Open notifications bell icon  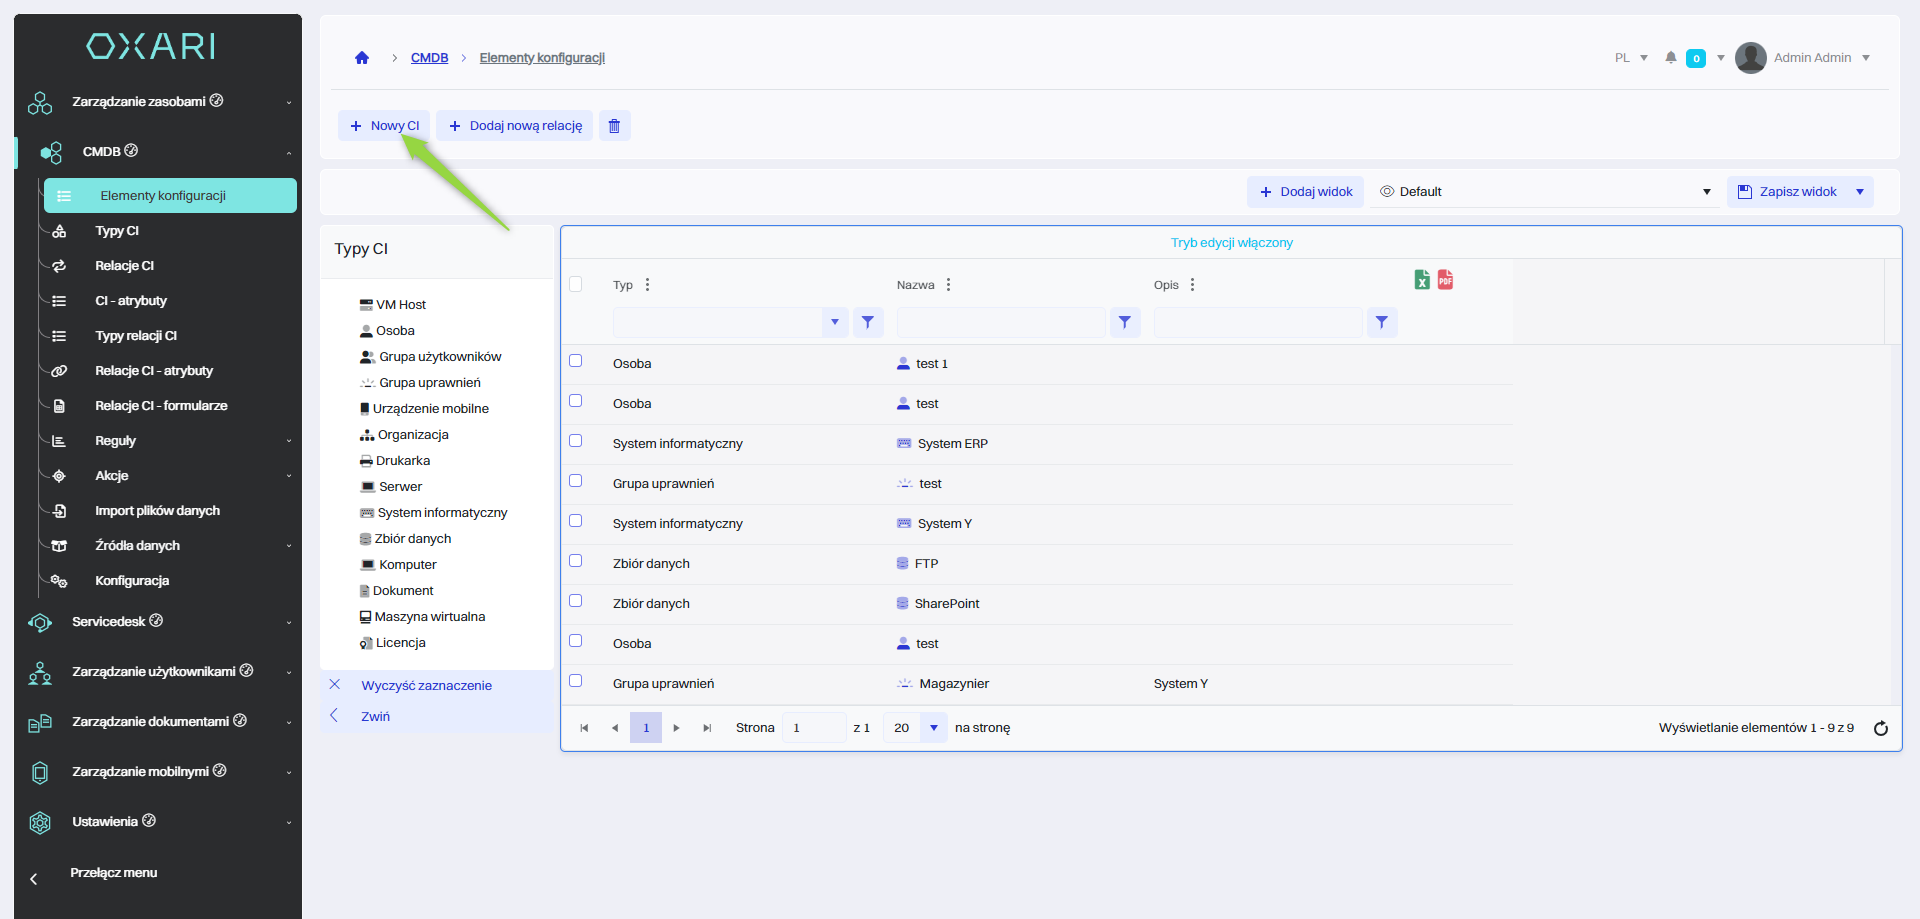tap(1670, 58)
